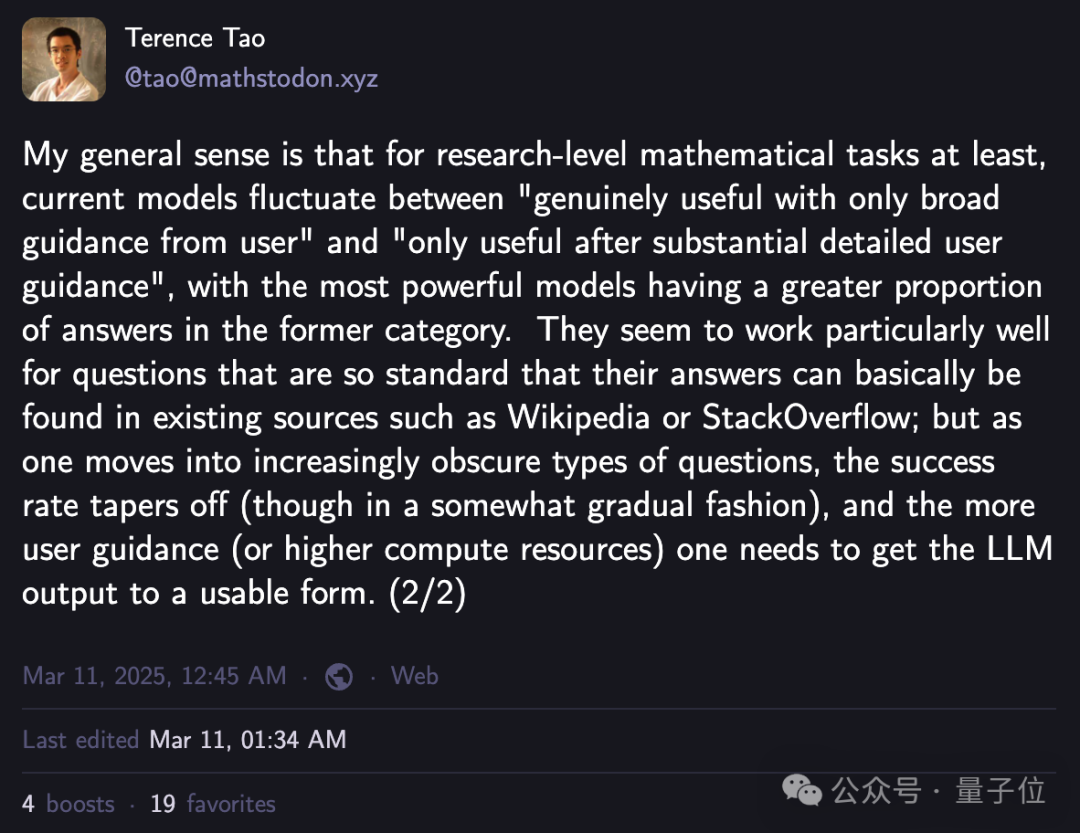Click the number 19 favorites count
This screenshot has width=1080, height=833.
pos(163,803)
